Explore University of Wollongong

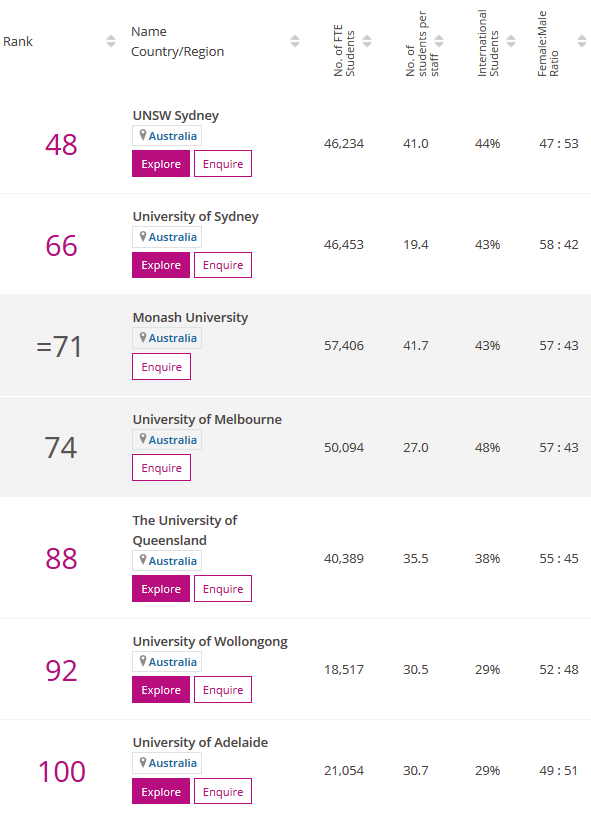point(161,690)
